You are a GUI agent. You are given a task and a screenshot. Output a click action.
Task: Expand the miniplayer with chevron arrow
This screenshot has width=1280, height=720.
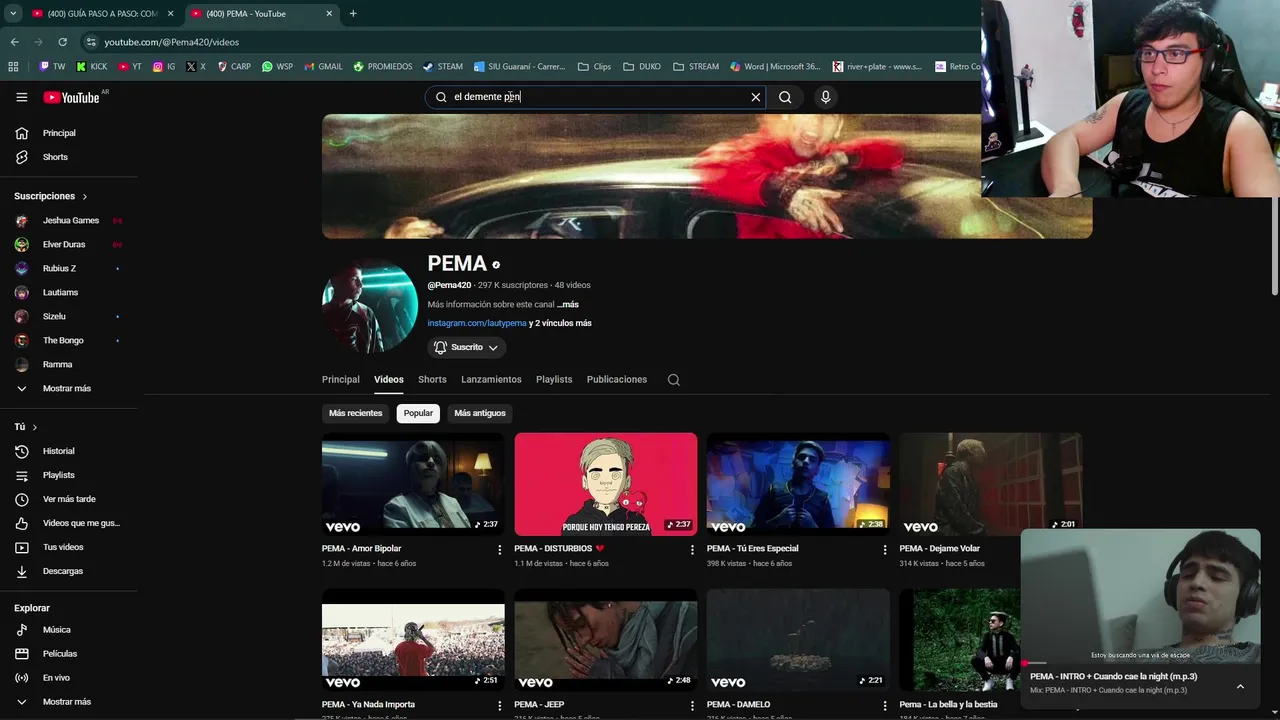(1240, 686)
